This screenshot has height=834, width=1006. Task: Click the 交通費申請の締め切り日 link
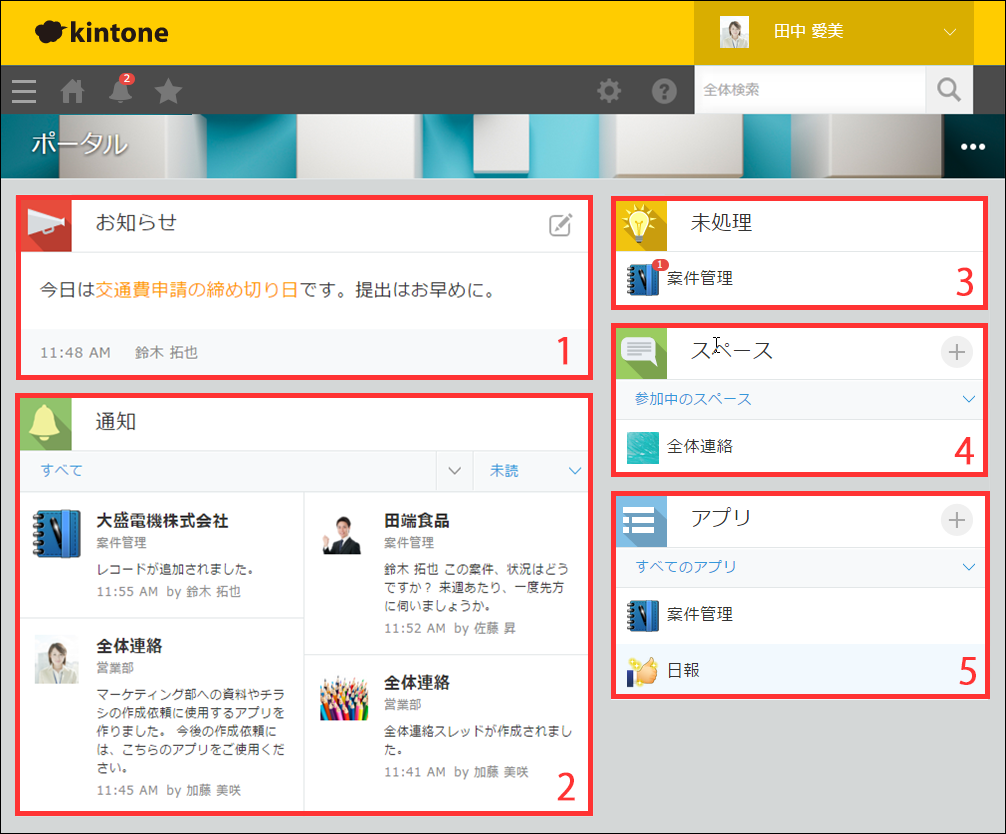[197, 290]
